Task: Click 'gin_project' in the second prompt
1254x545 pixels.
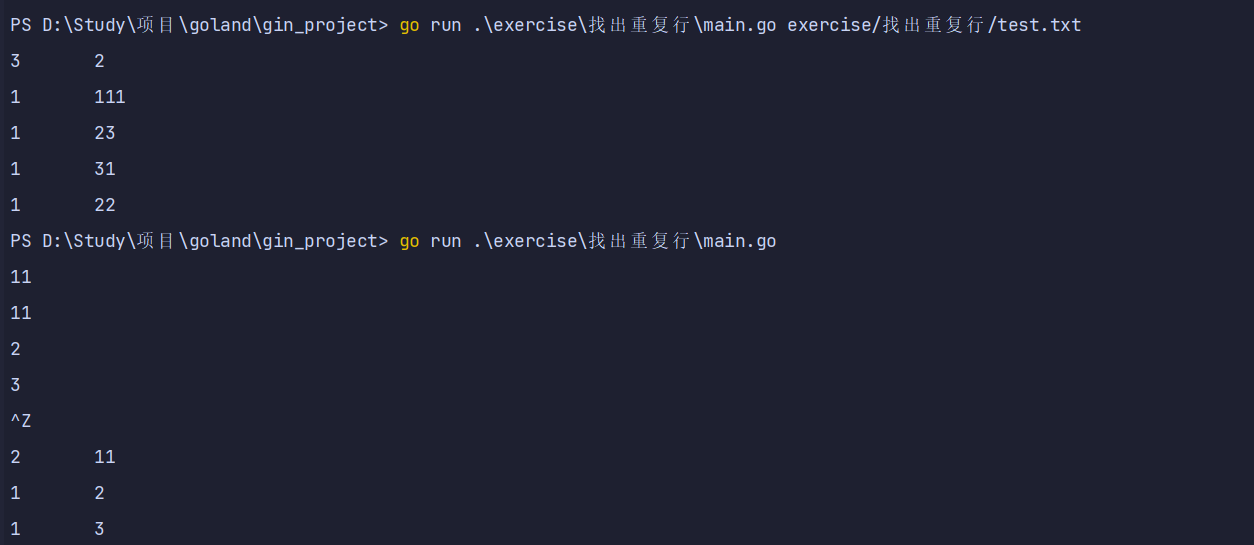Action: coord(319,241)
